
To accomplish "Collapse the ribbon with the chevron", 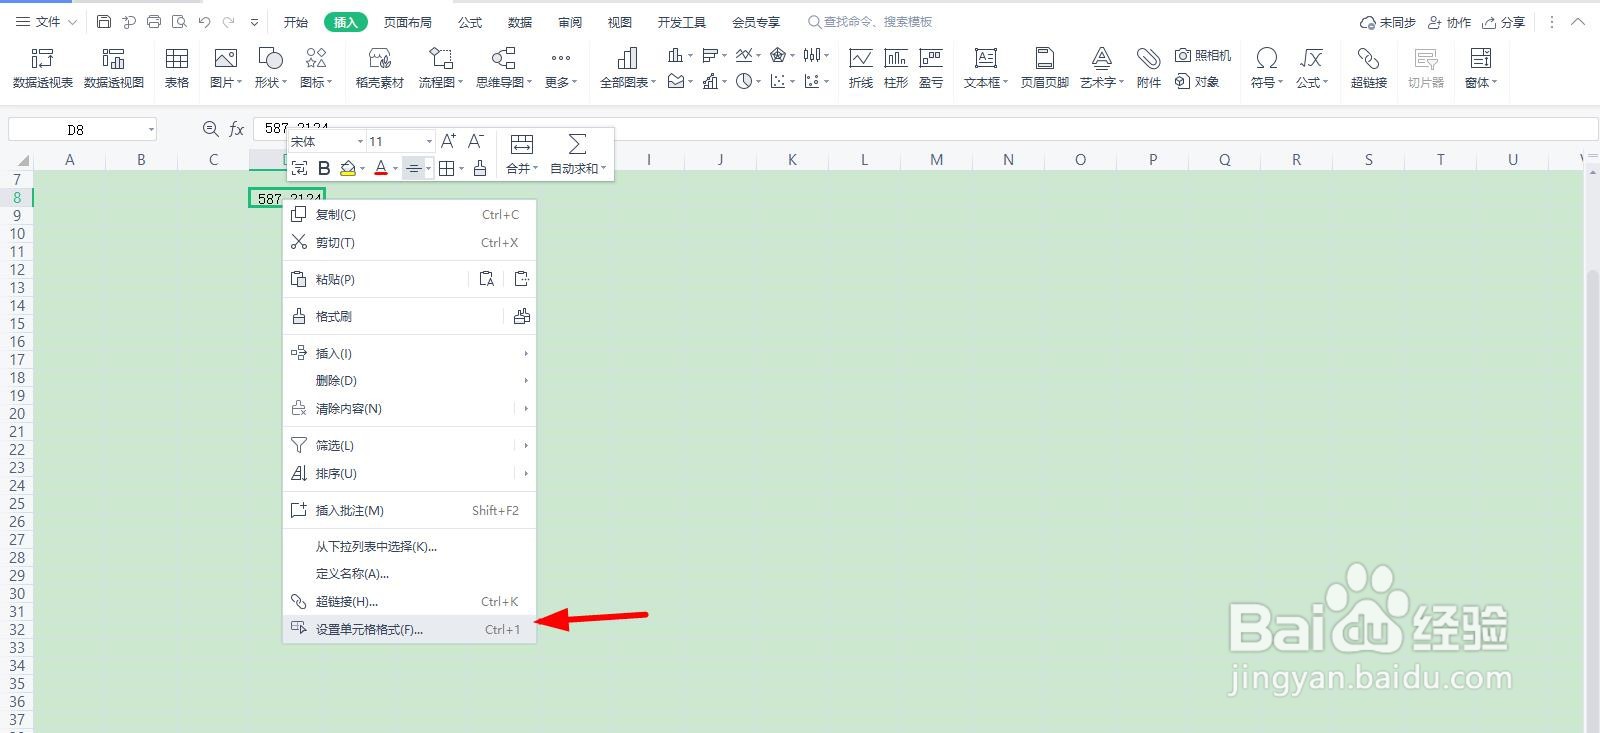I will (x=1579, y=21).
